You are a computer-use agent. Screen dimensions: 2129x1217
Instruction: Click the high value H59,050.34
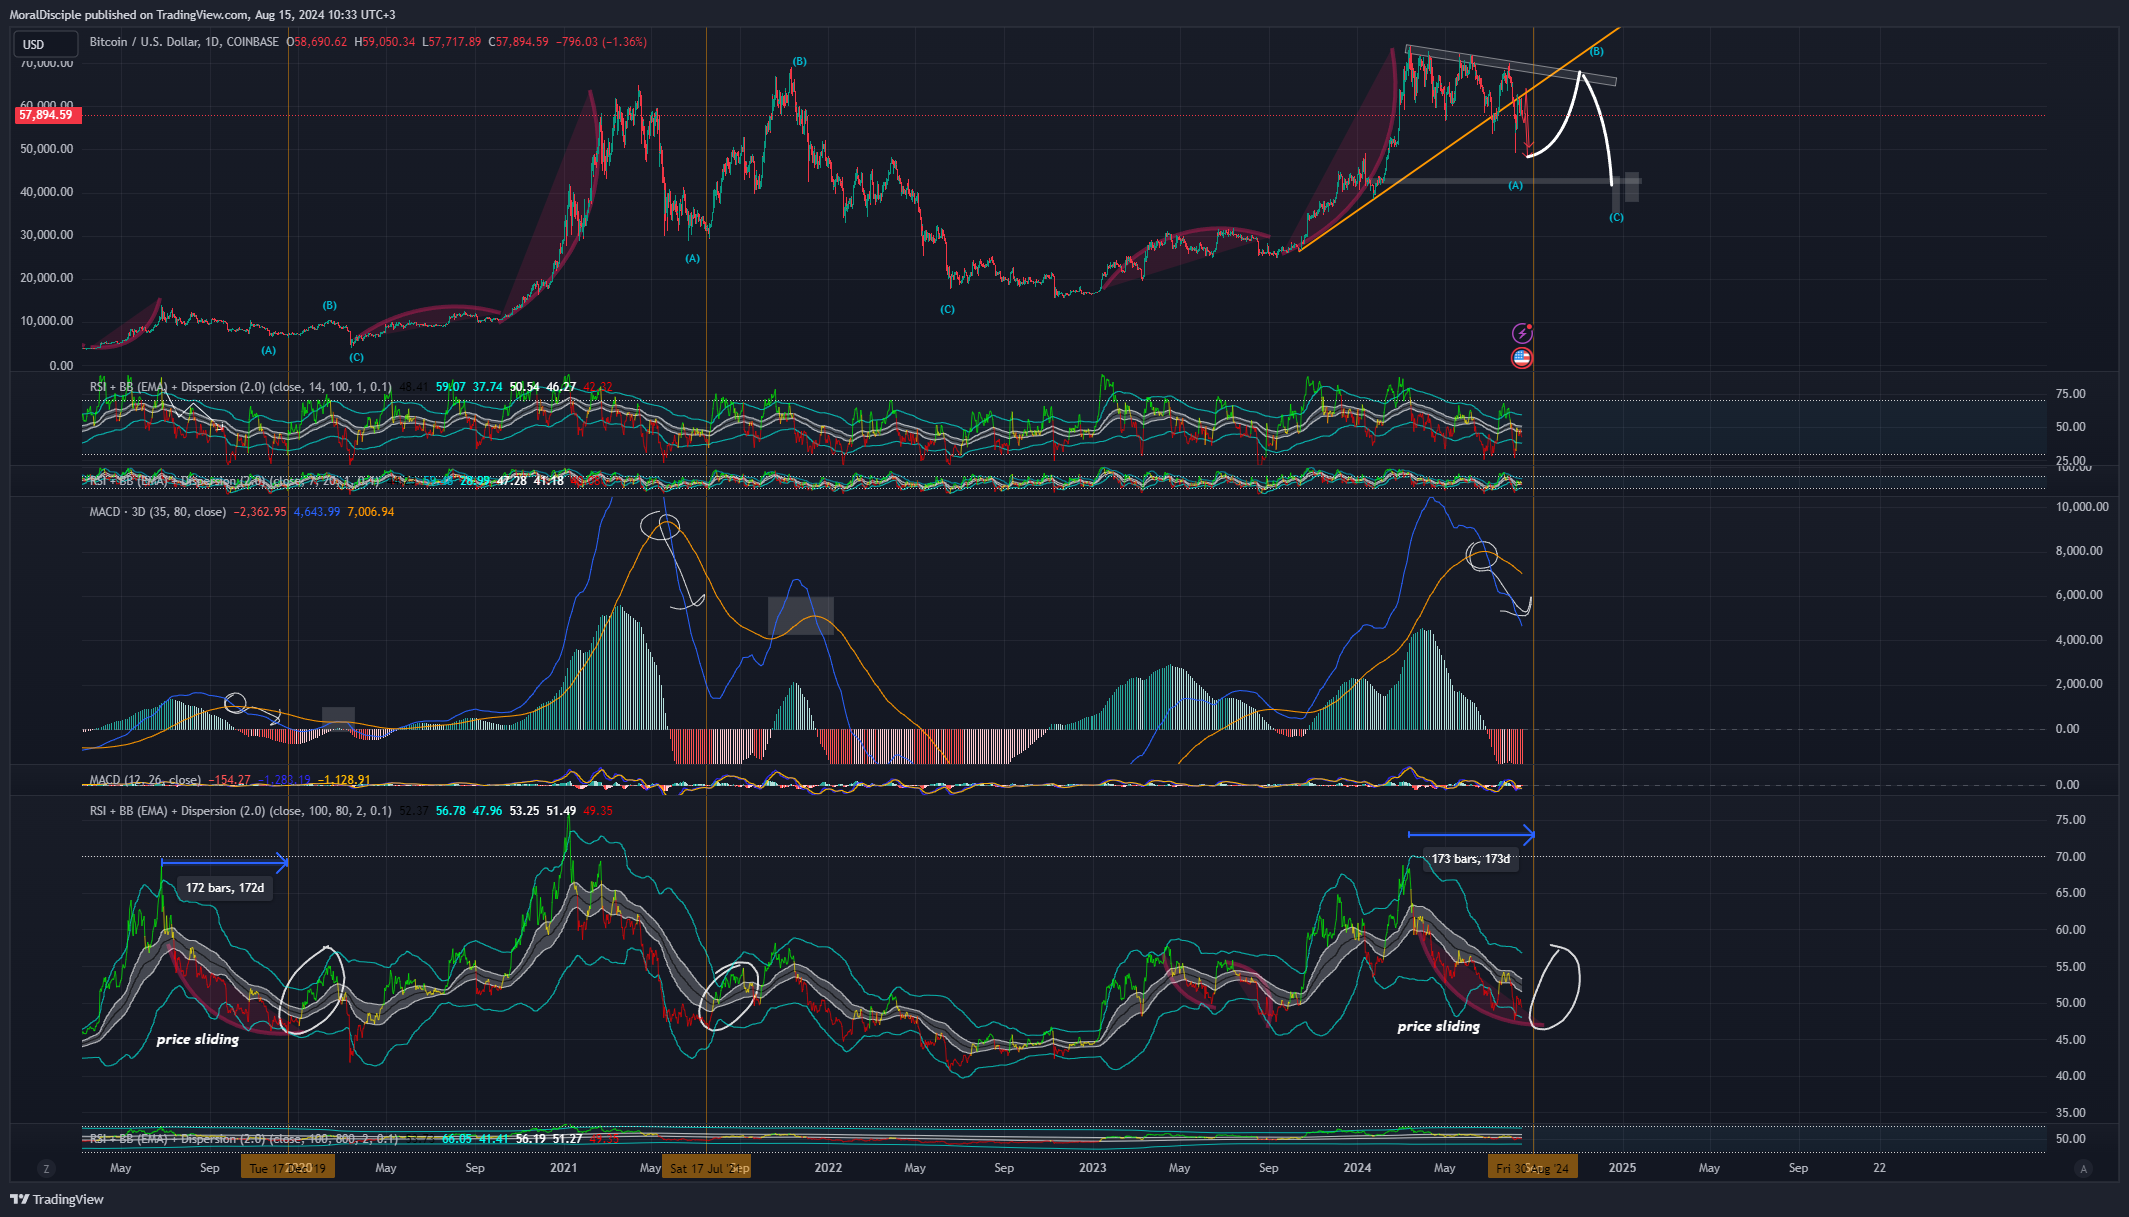(385, 42)
